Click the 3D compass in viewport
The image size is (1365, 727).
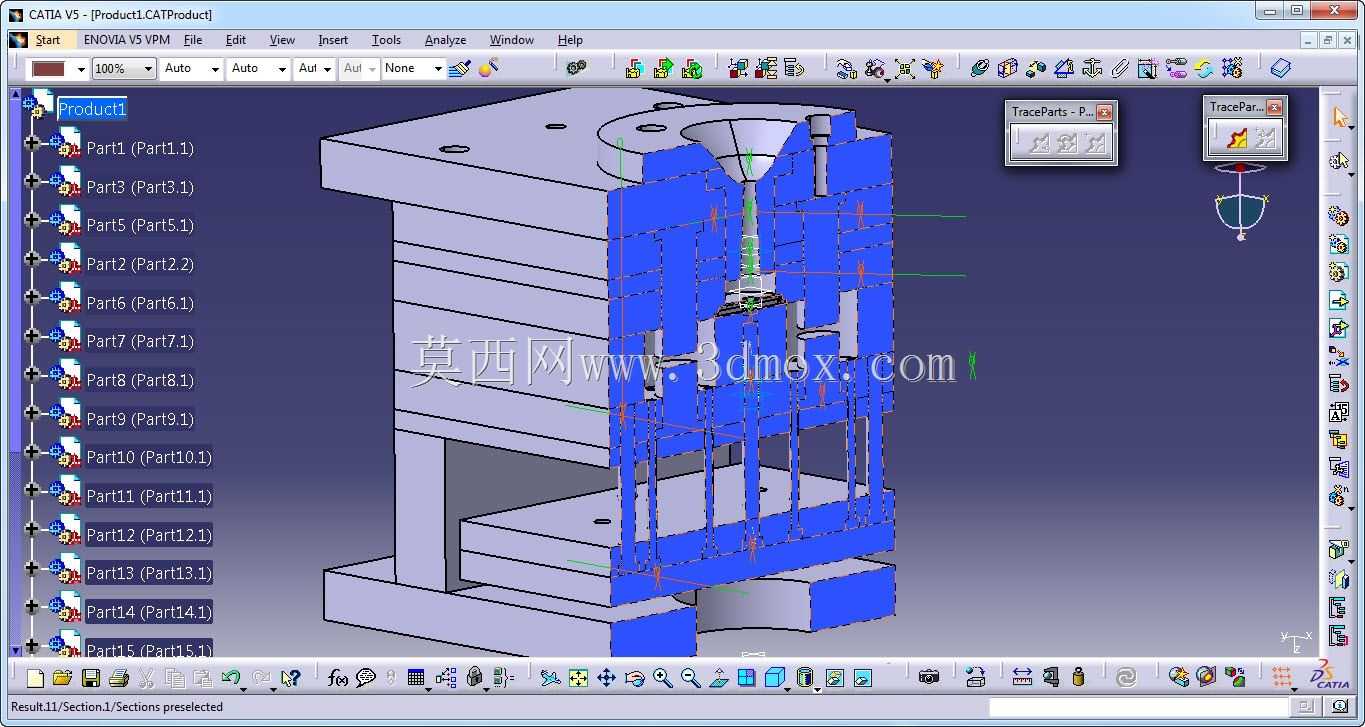click(x=1240, y=202)
